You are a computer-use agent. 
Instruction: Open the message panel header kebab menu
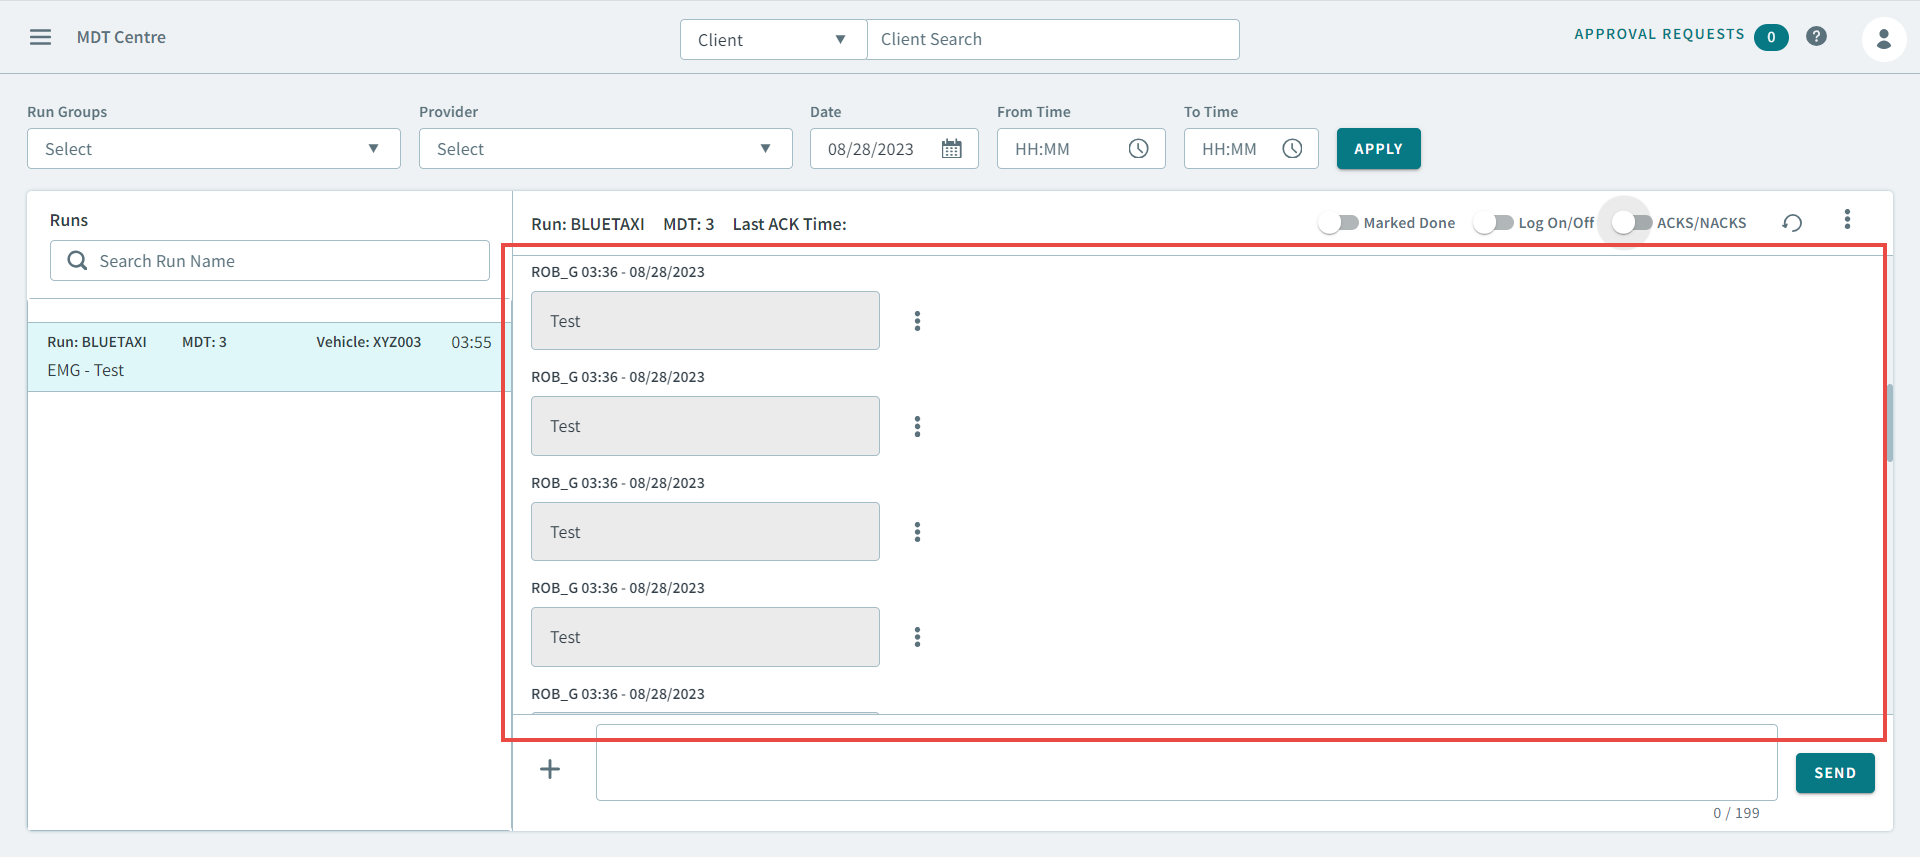pyautogui.click(x=1847, y=220)
